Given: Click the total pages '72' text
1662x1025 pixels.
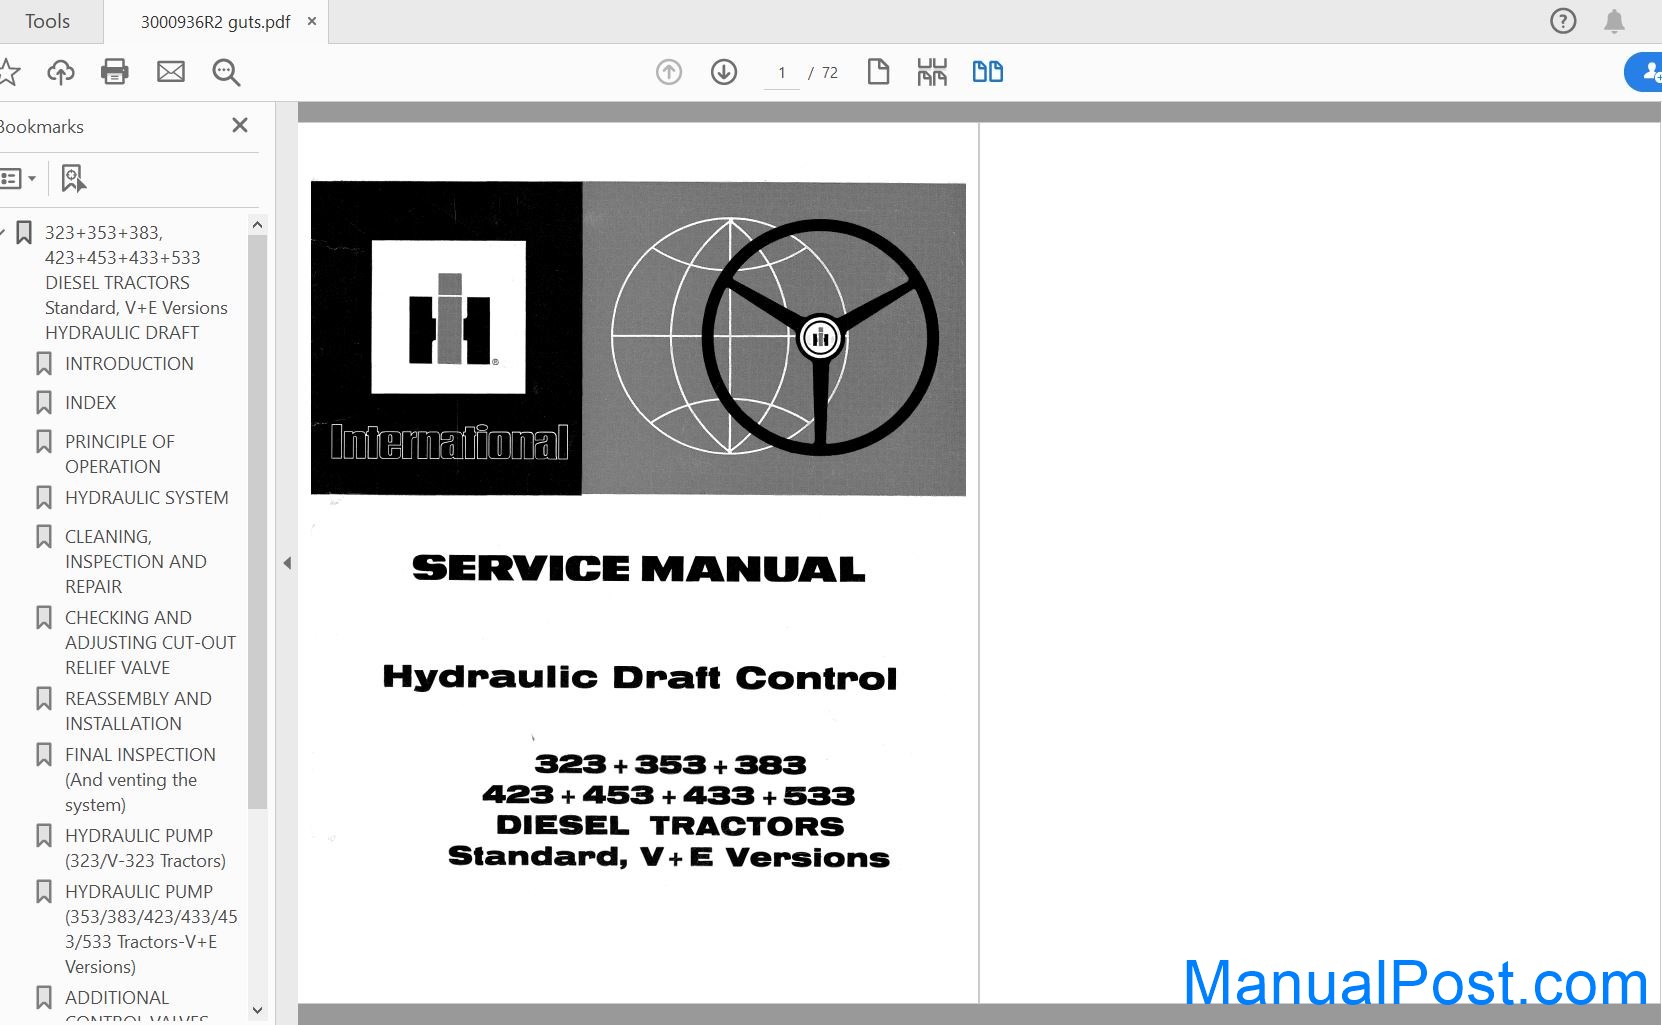Looking at the screenshot, I should point(830,73).
